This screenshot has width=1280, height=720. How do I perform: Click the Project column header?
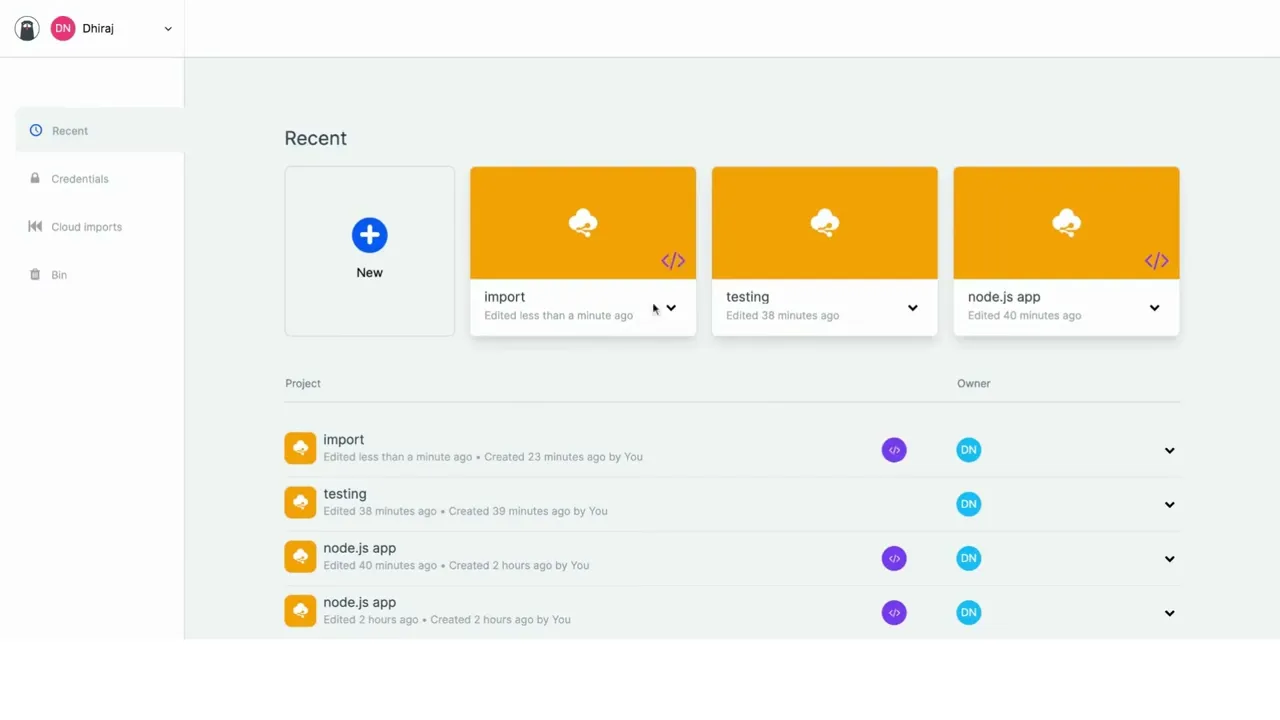pyautogui.click(x=303, y=383)
